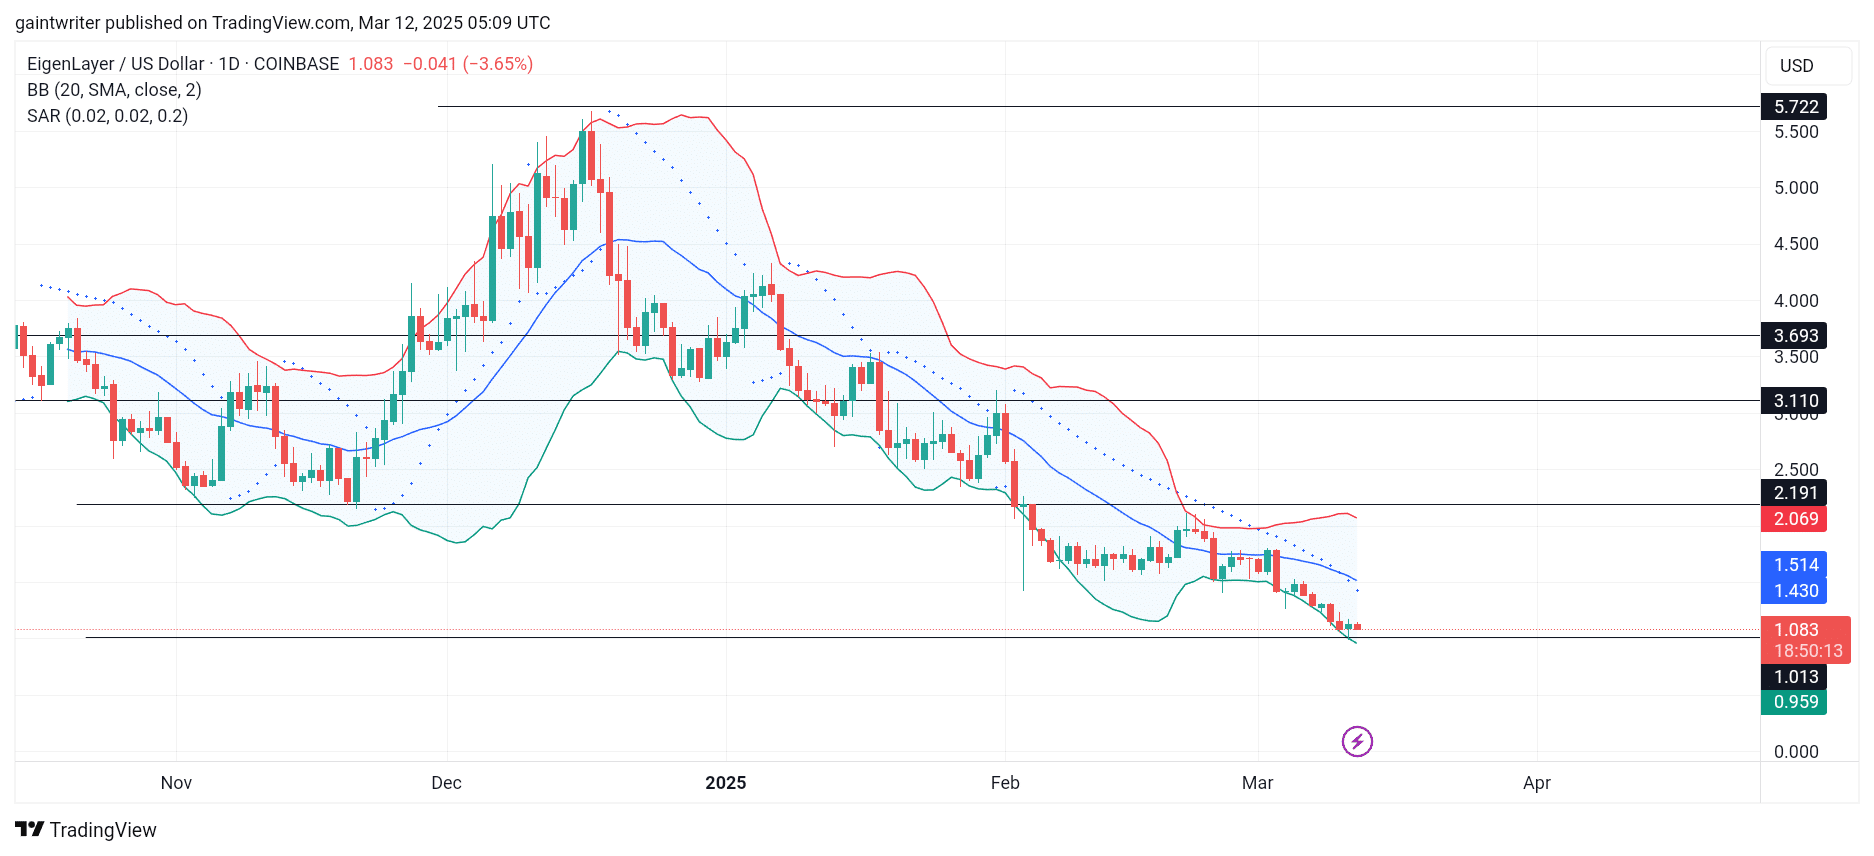The height and width of the screenshot is (856, 1874).
Task: Click the 4.000 price scale tick
Action: pos(1796,301)
